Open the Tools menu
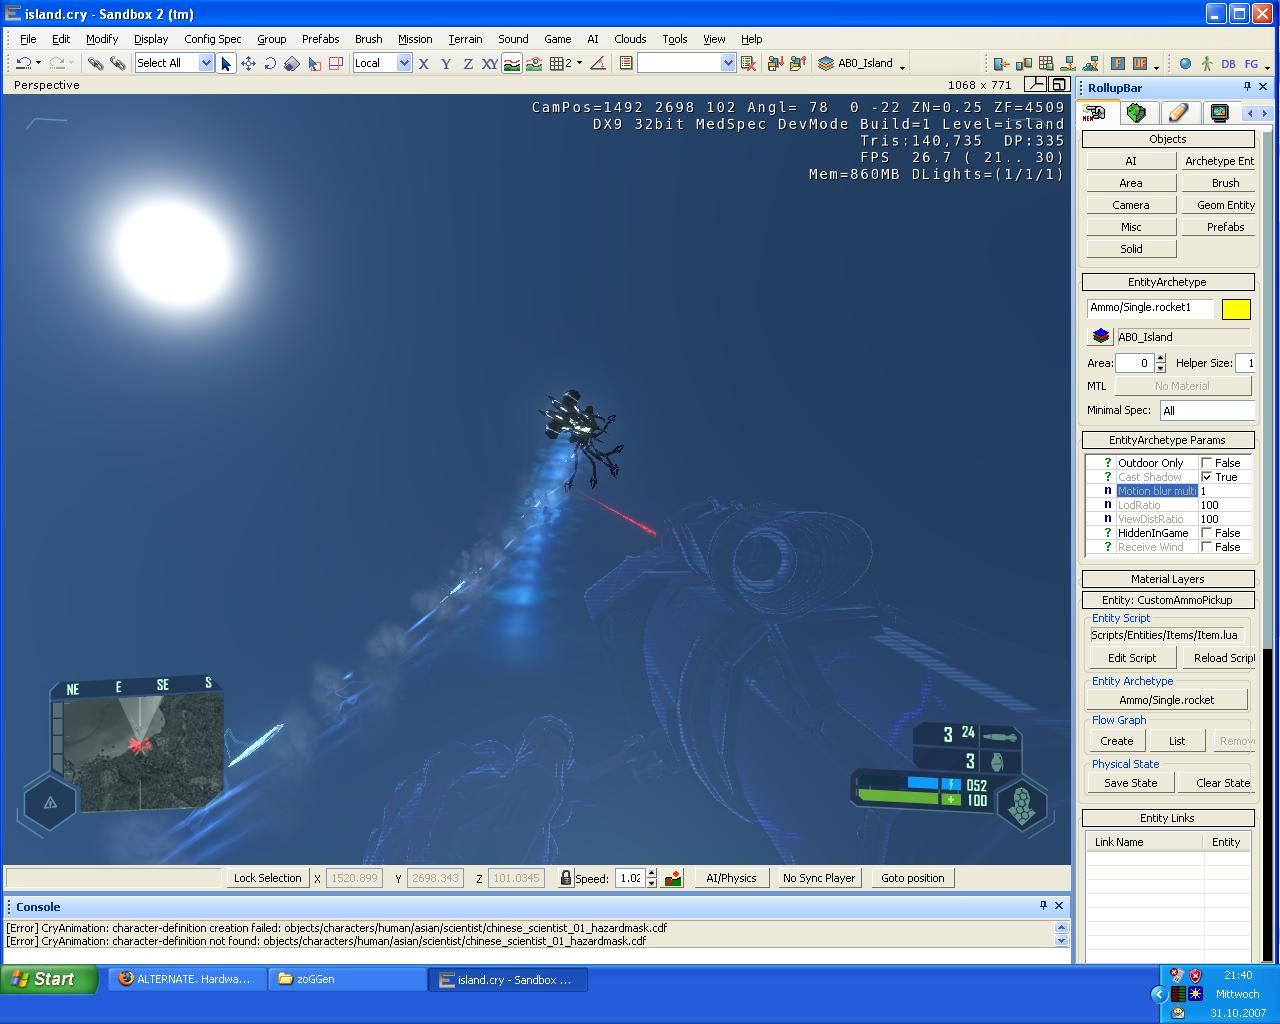1280x1024 pixels. coord(675,39)
